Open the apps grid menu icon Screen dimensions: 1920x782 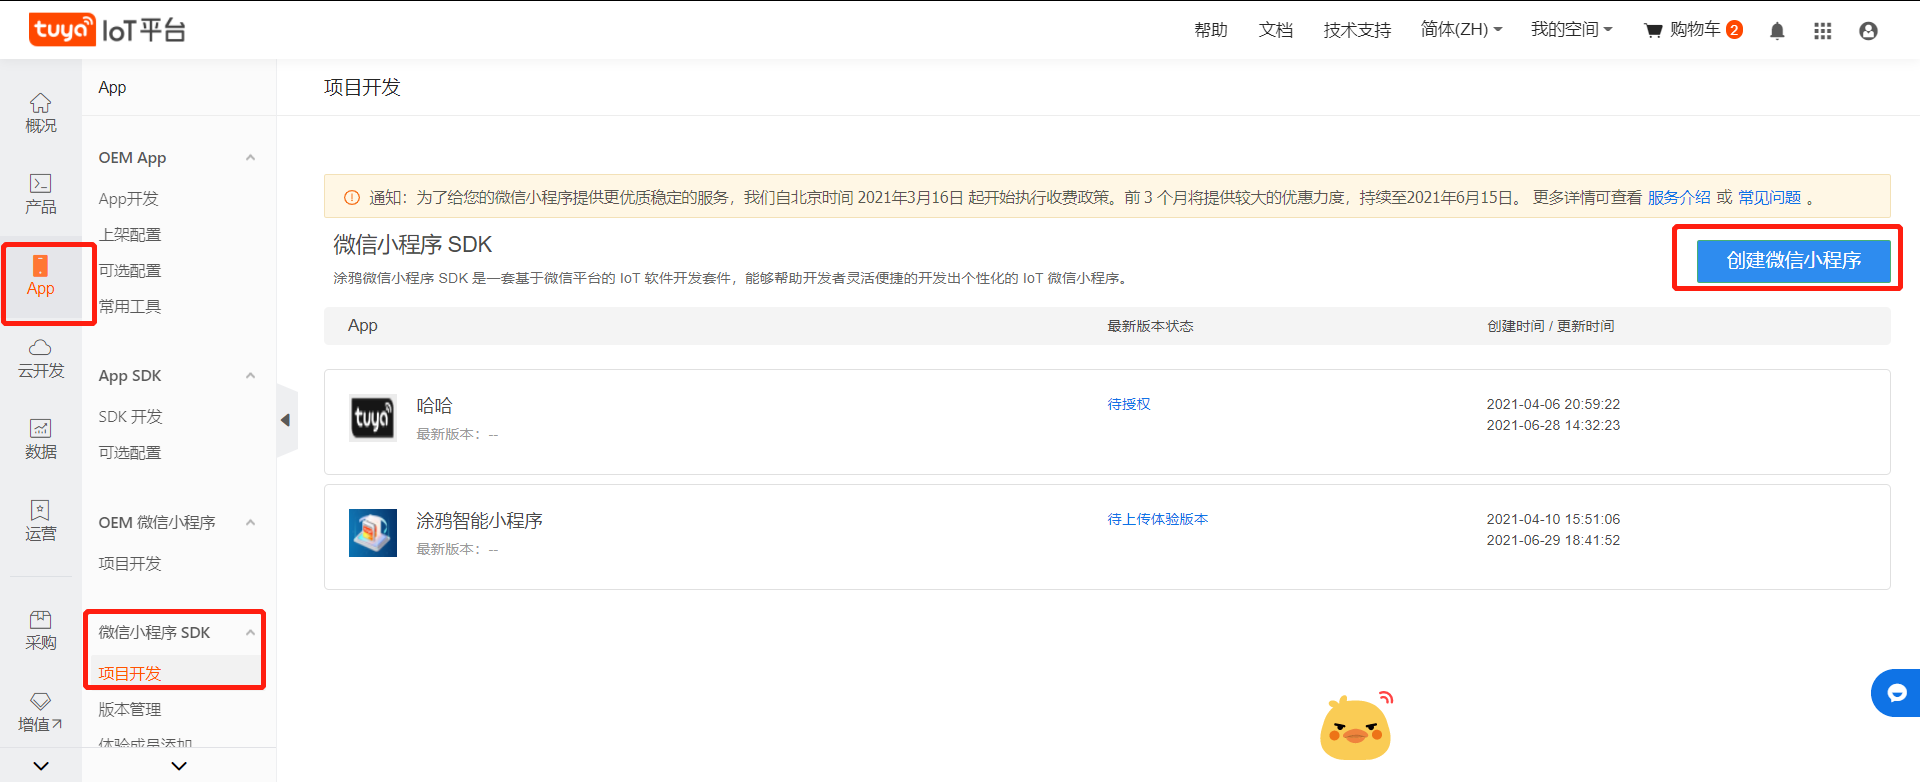point(1822,31)
